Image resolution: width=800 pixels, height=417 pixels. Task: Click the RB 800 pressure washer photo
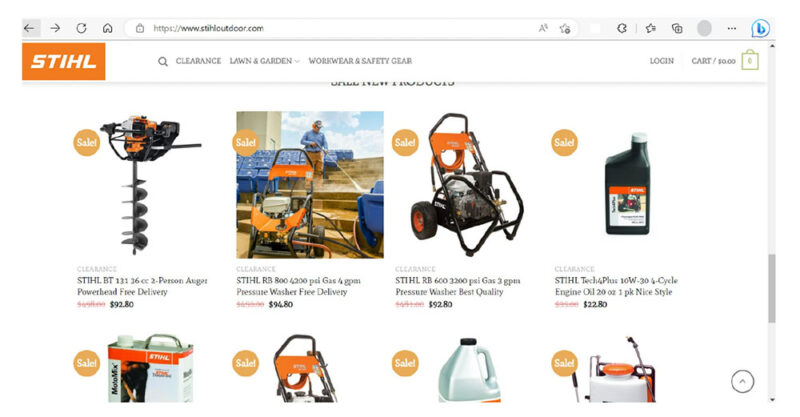pyautogui.click(x=310, y=185)
